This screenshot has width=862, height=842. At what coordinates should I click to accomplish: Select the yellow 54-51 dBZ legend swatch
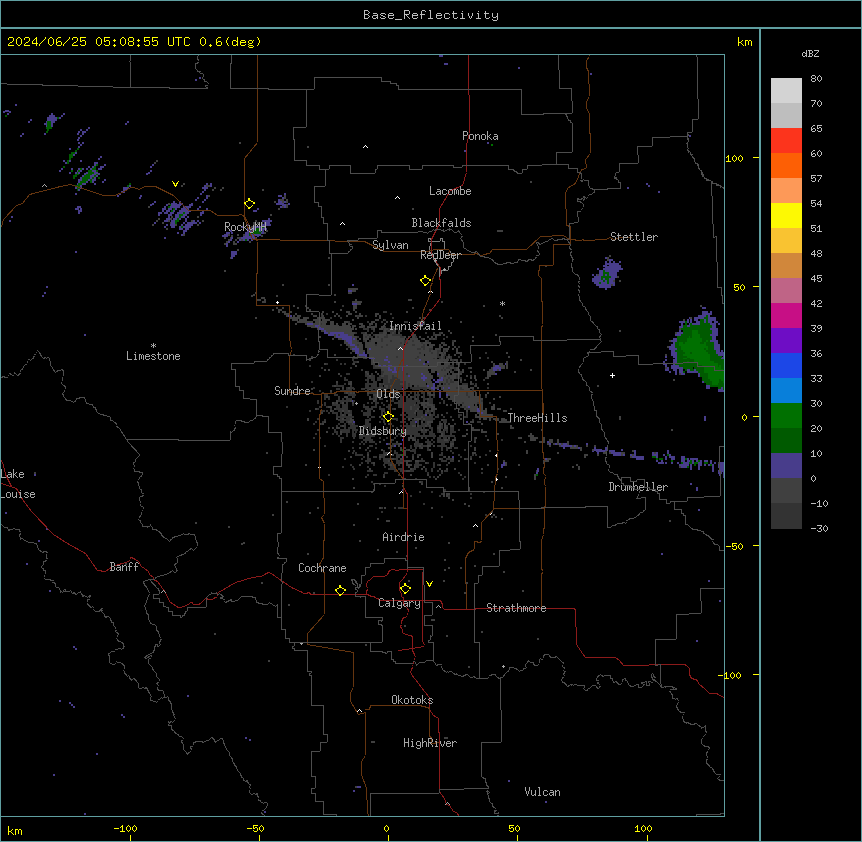pos(786,215)
